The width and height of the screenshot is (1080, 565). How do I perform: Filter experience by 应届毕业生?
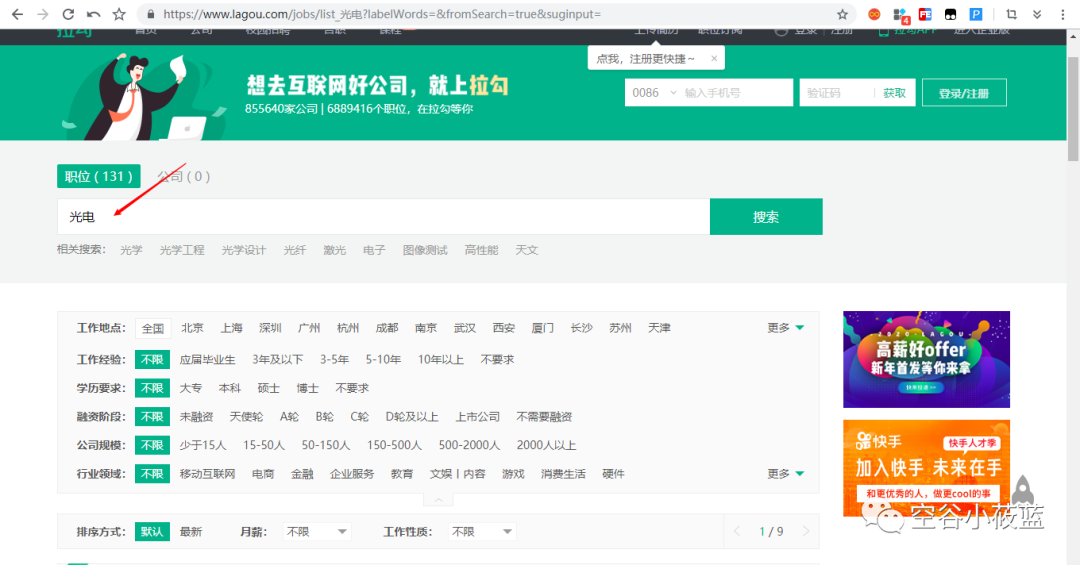coord(207,360)
